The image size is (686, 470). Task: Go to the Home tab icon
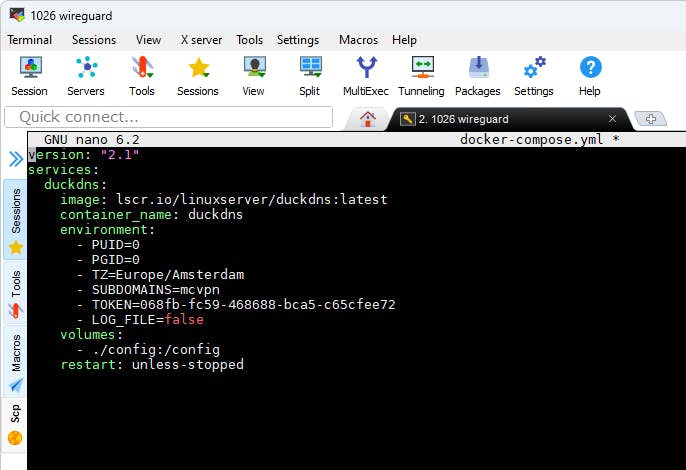coord(368,119)
